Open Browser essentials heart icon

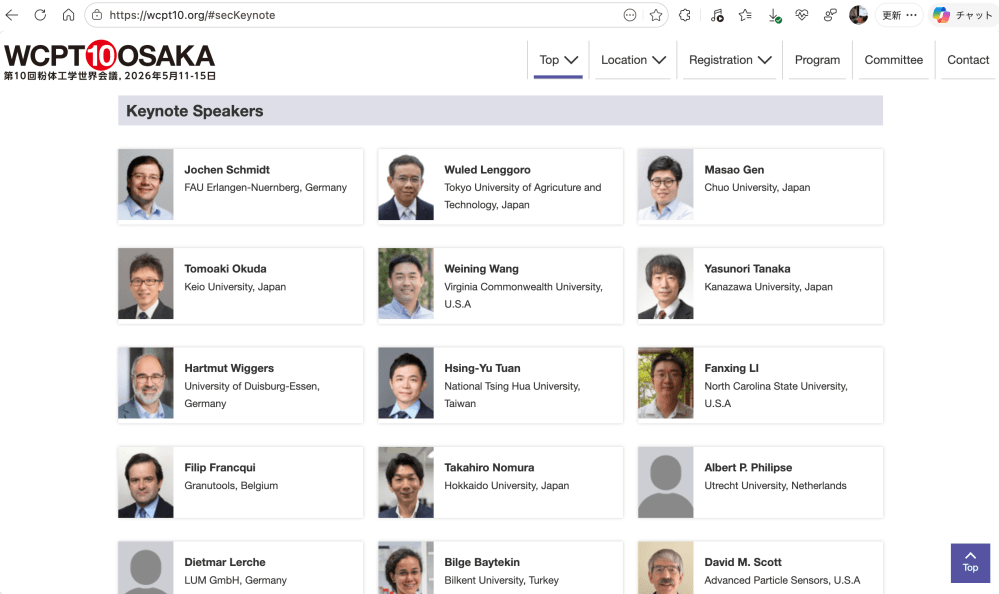(801, 15)
